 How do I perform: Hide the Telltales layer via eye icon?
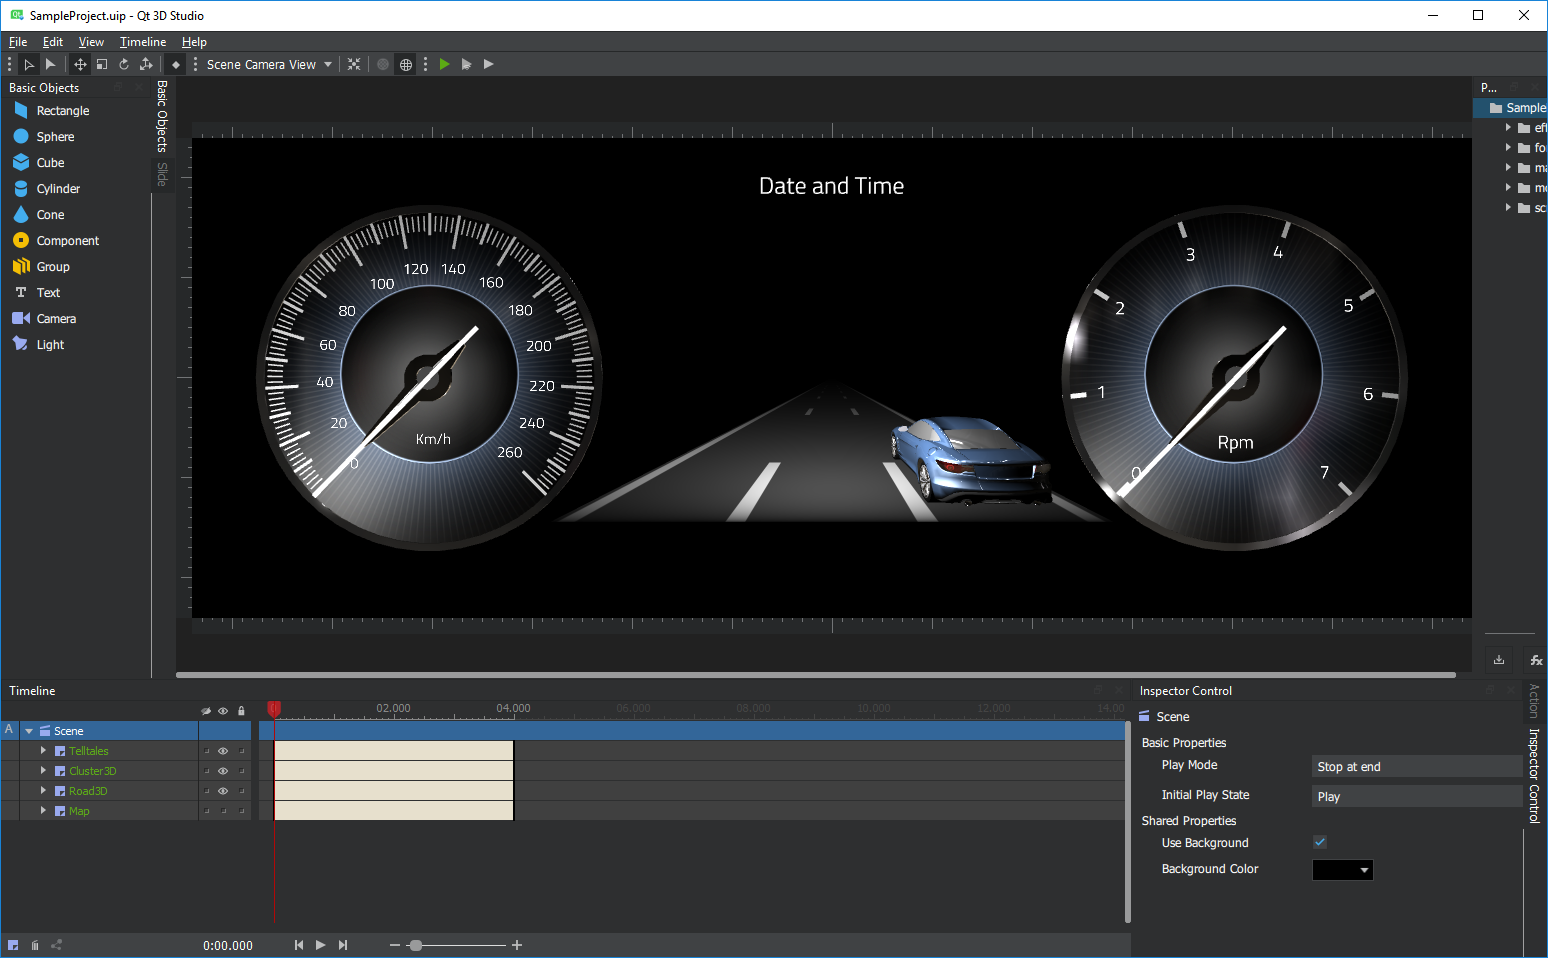click(223, 751)
